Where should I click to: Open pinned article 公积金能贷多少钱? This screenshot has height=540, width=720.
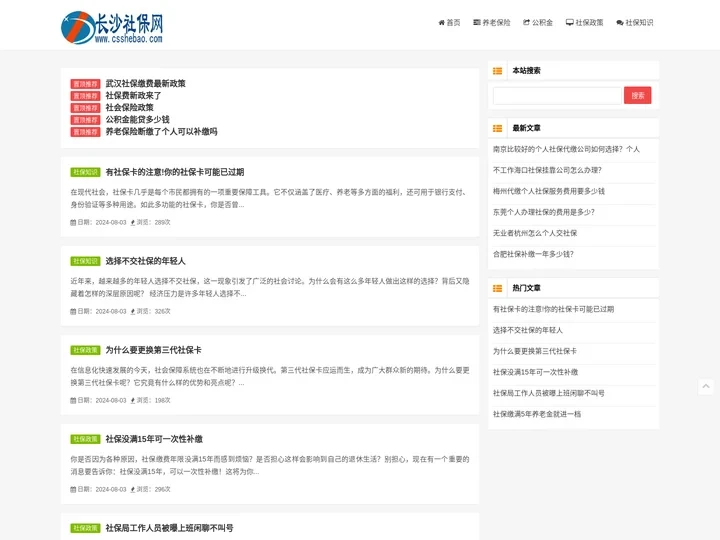[137, 119]
